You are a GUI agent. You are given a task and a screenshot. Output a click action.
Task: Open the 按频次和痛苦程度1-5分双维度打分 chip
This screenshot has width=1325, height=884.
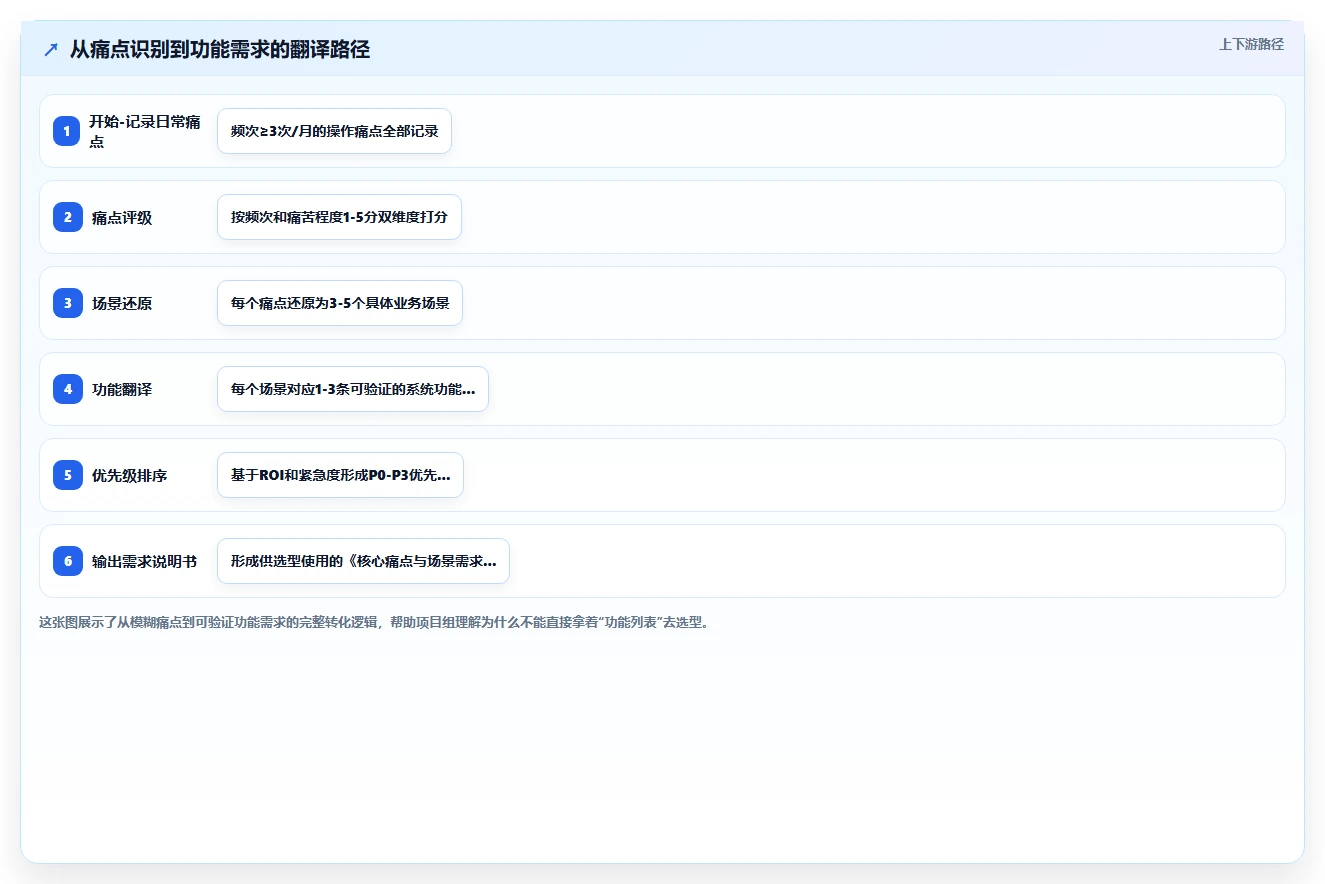(339, 217)
